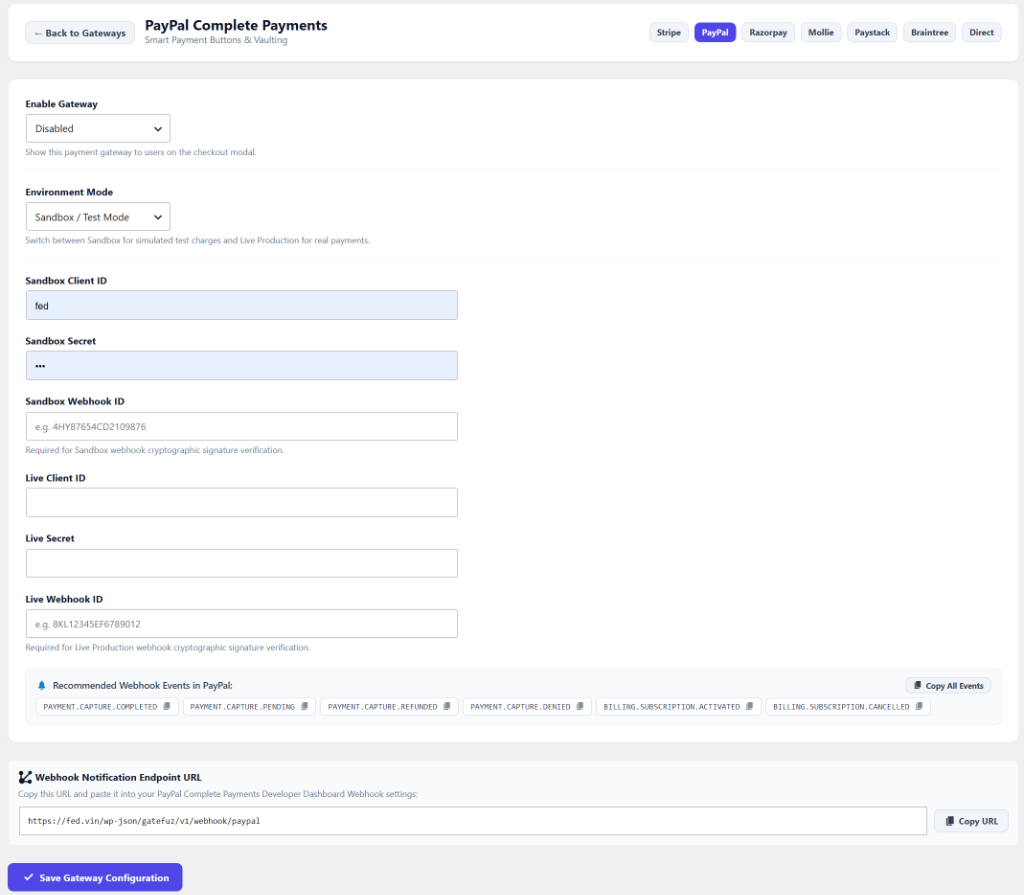The height and width of the screenshot is (895, 1024).
Task: Click BILLING.SUBSCRIPTION.CANCELLED event chip text
Action: (841, 707)
